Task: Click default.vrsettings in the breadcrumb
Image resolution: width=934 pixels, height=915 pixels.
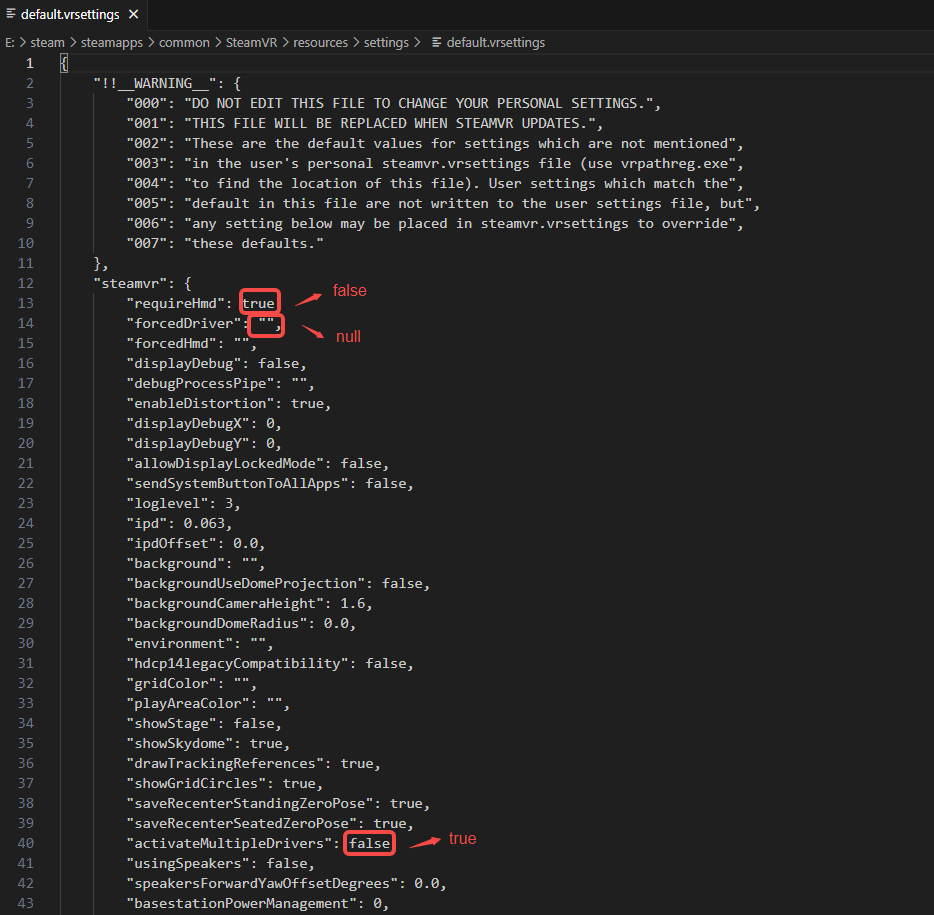Action: tap(496, 43)
